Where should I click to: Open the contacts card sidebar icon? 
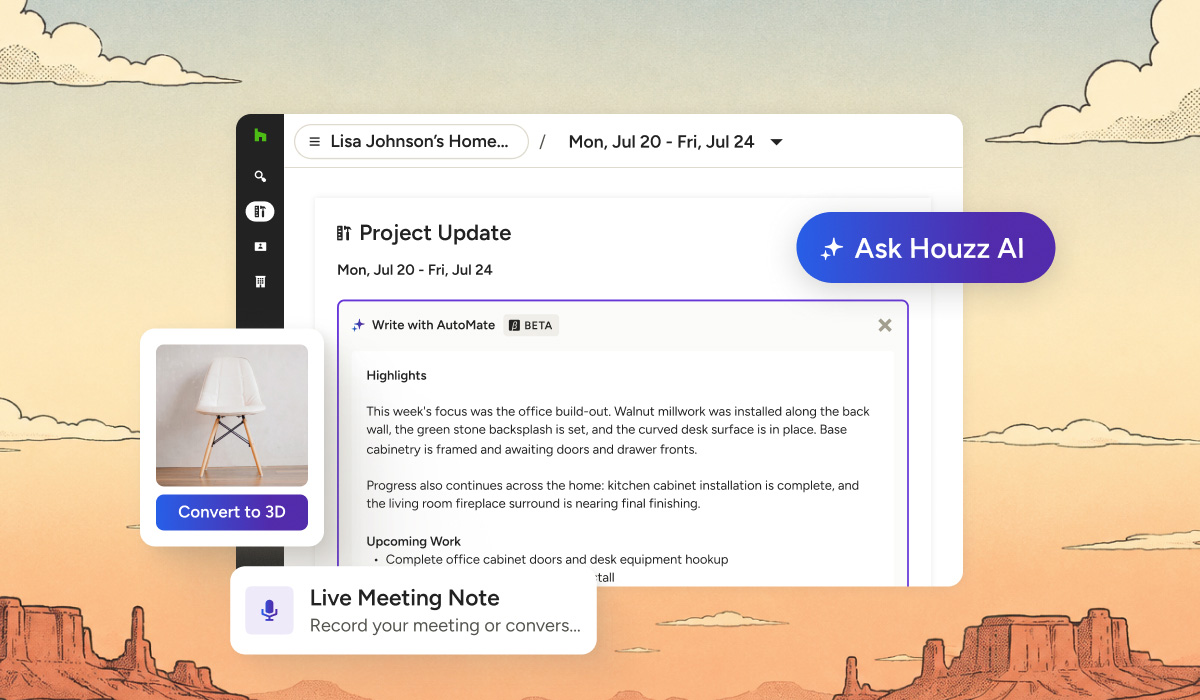(260, 246)
